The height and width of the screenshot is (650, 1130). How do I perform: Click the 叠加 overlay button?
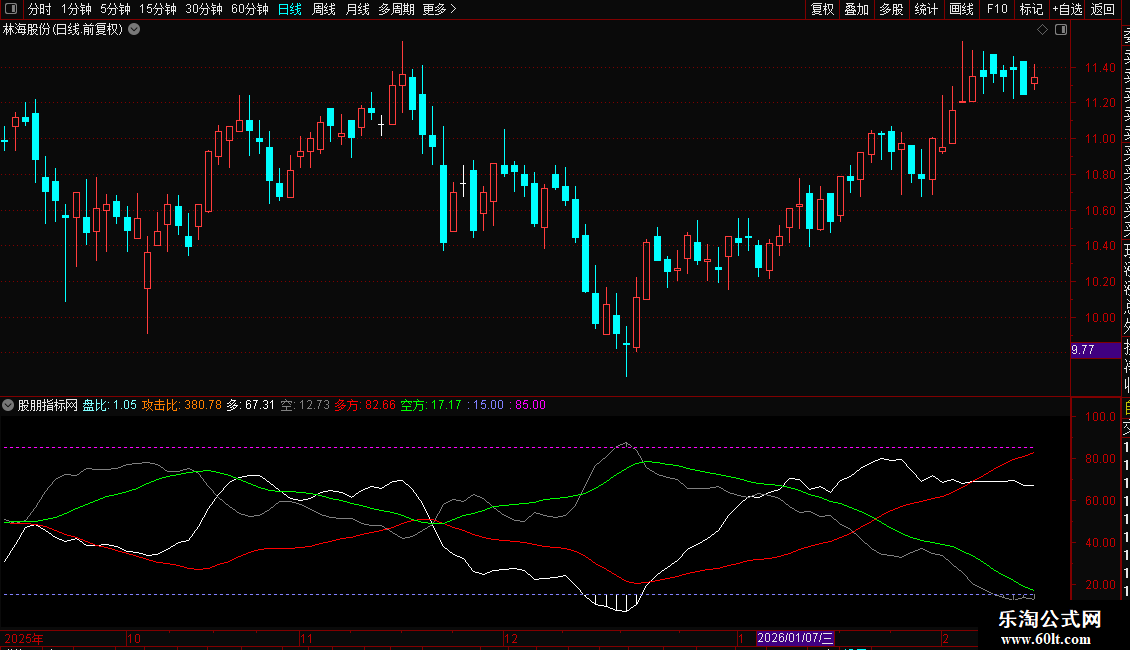[x=857, y=9]
